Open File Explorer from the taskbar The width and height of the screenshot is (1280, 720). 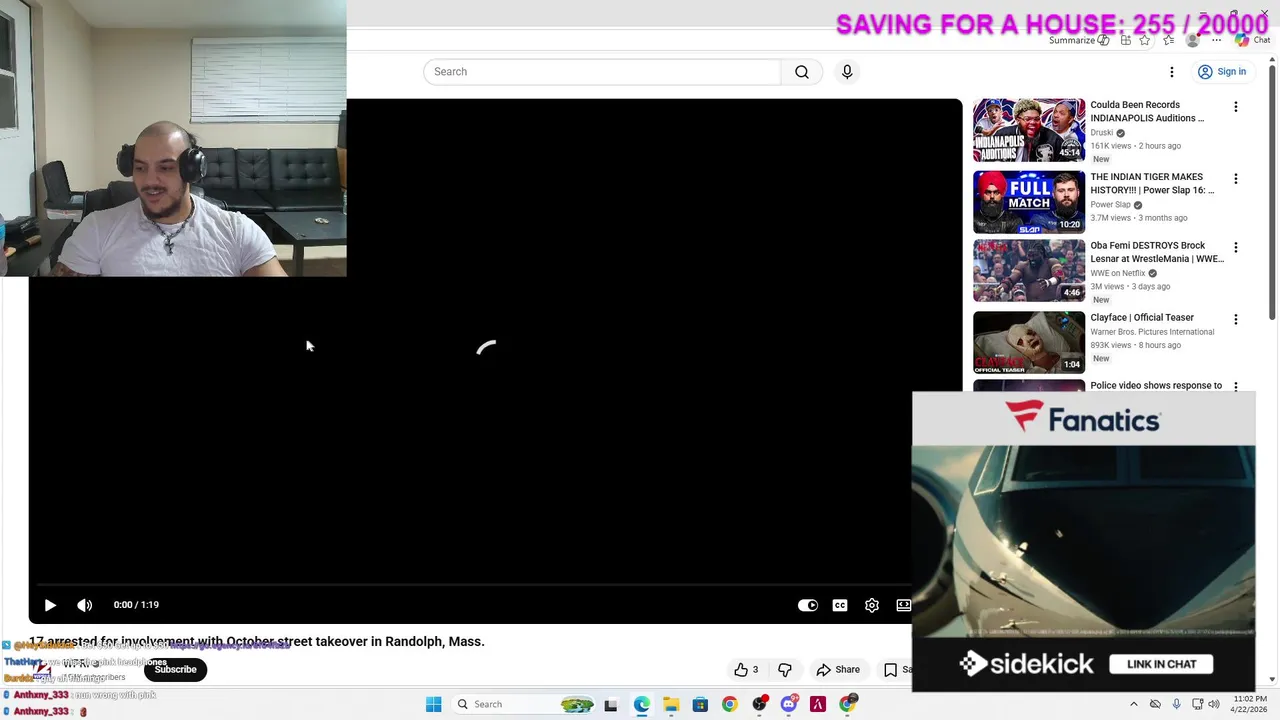coord(670,704)
